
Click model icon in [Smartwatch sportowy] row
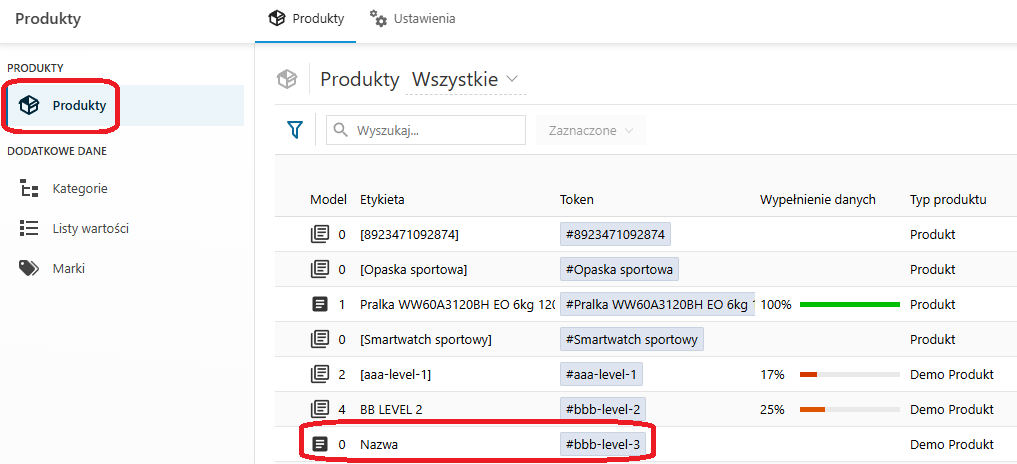point(320,339)
